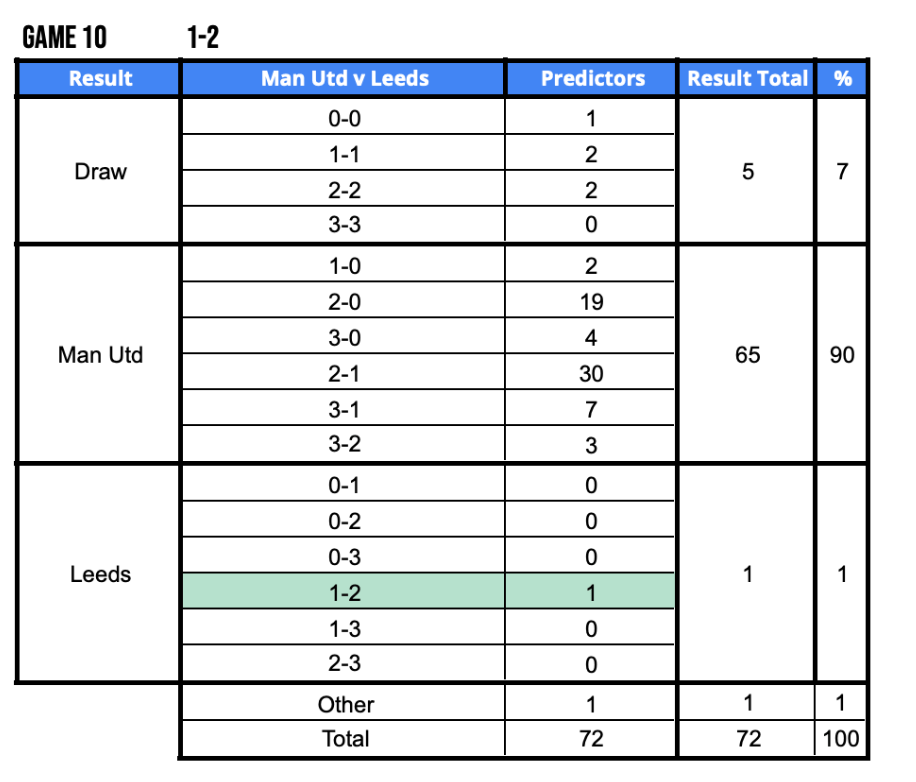The width and height of the screenshot is (916, 782).
Task: Click the Other row label
Action: click(344, 704)
